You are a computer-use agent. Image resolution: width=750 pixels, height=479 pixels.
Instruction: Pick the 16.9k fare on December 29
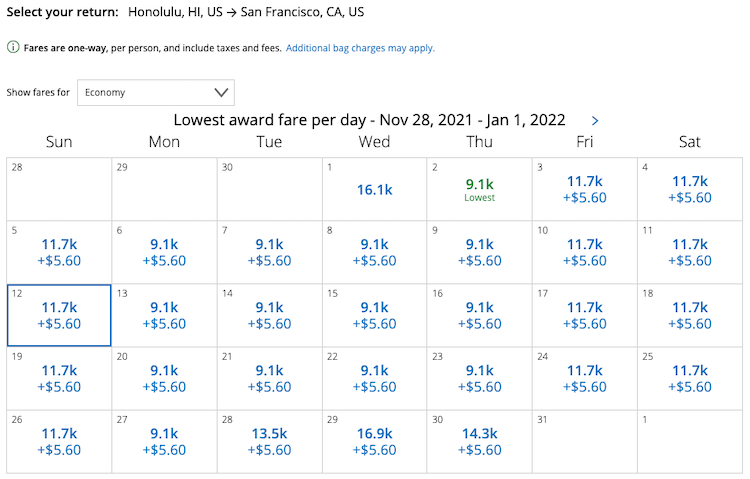(375, 442)
